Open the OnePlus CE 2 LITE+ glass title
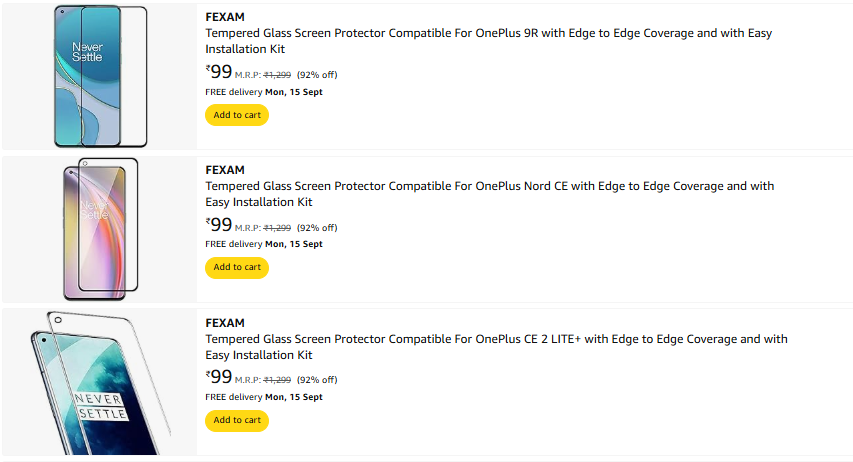The image size is (853, 462). (x=496, y=347)
